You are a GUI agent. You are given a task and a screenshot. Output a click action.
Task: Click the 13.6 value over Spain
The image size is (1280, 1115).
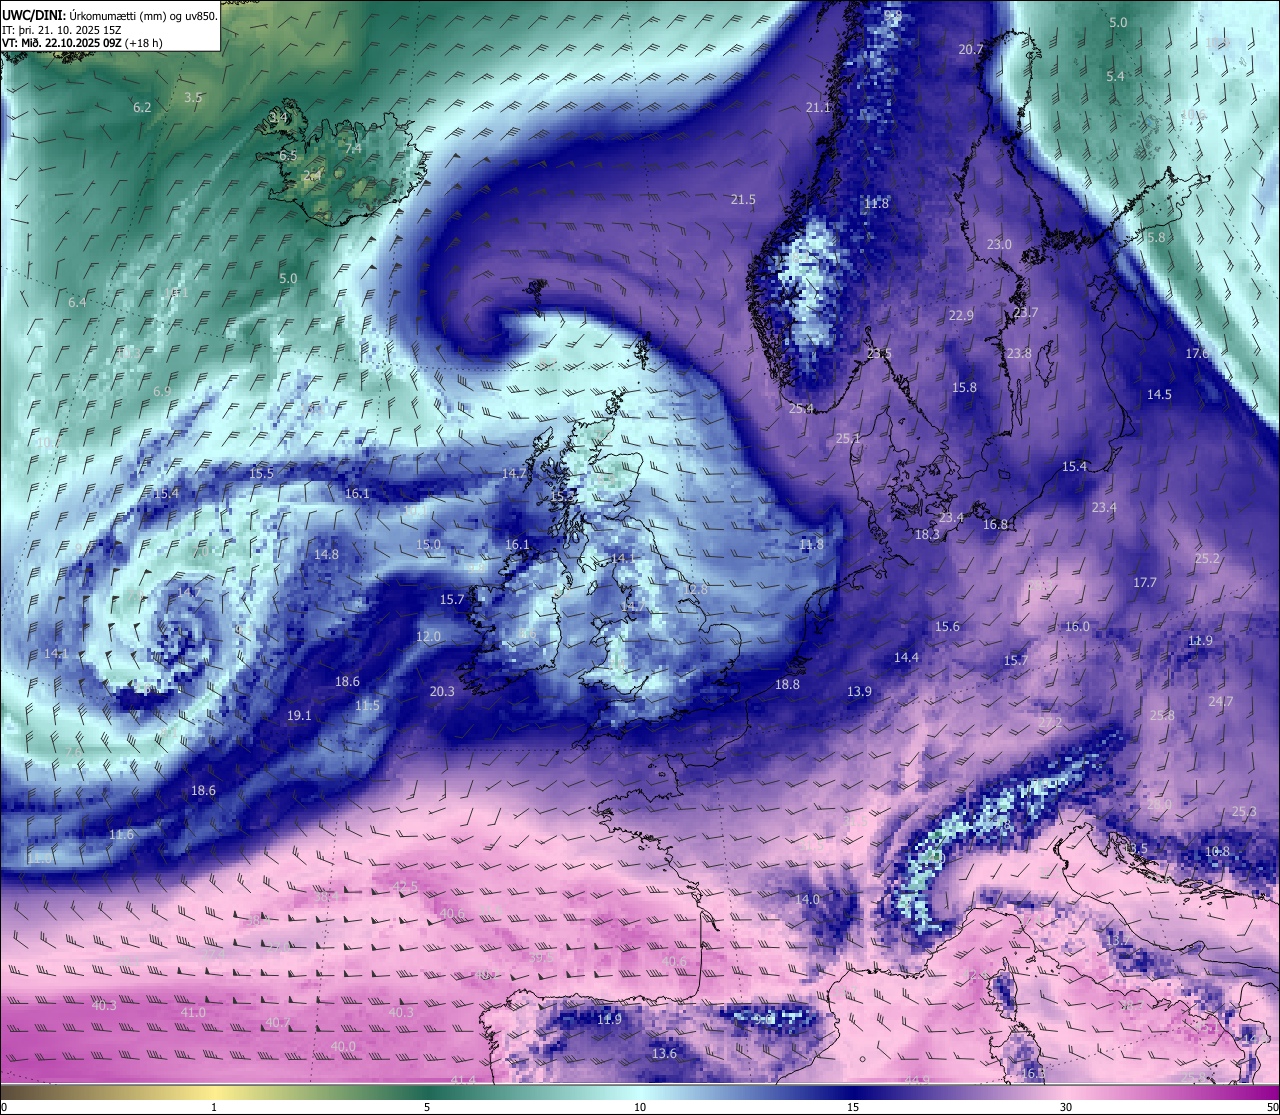(664, 1053)
